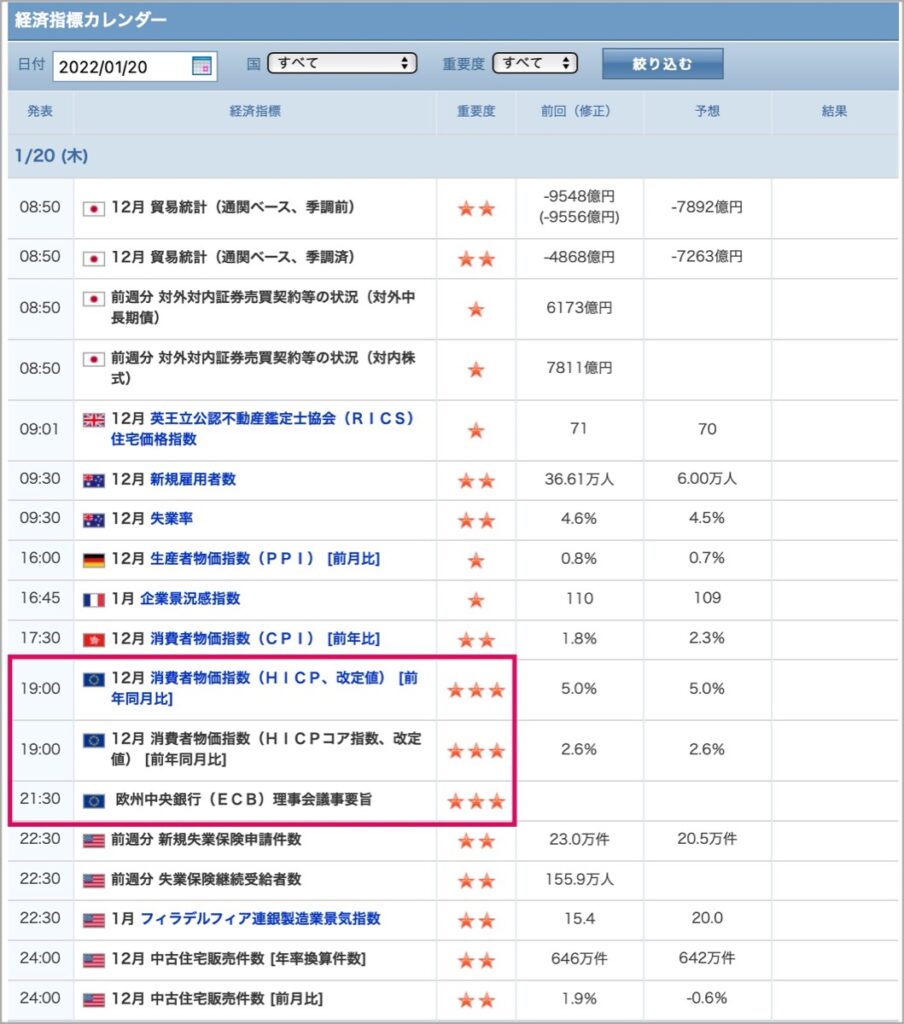Click France flag in the 16:45 row
This screenshot has height=1024, width=904.
[x=93, y=600]
